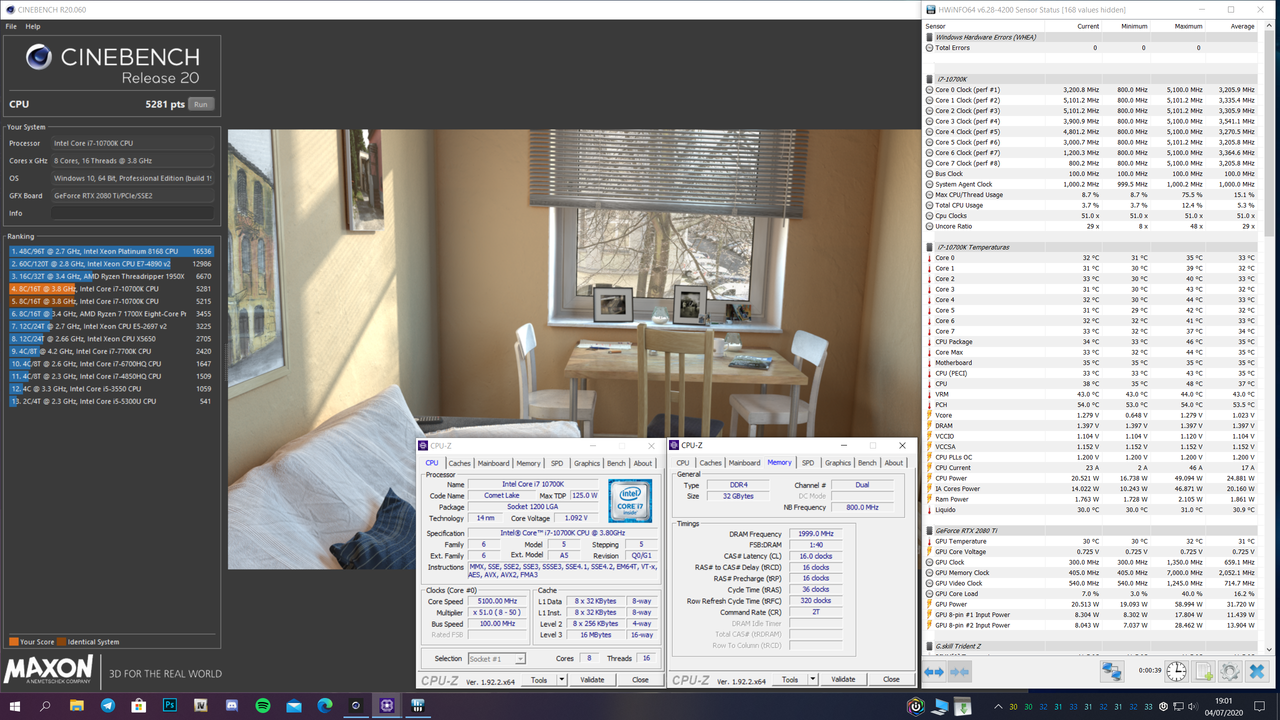Viewport: 1280px width, 720px height.
Task: Click the Intel Core i7 logo in CPU-Z
Action: click(629, 501)
